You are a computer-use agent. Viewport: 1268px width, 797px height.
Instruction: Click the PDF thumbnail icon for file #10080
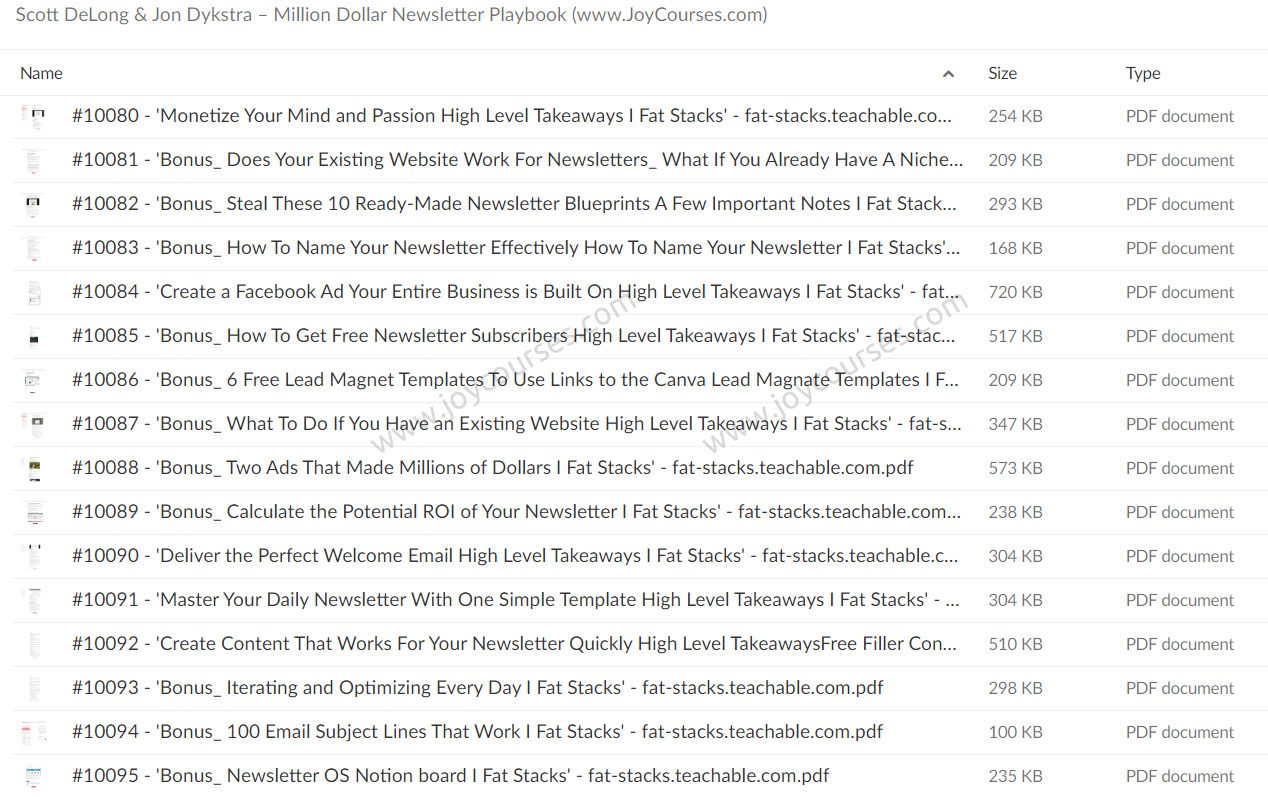pos(33,116)
